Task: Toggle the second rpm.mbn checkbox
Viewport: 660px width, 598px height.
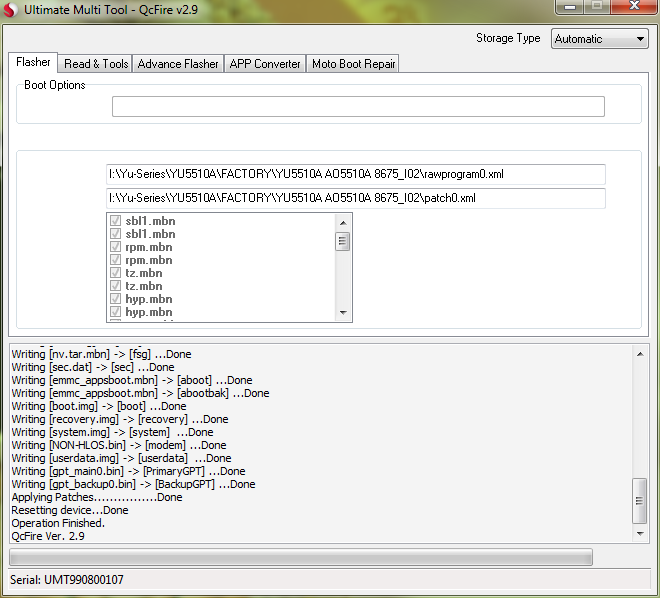Action: coord(115,260)
